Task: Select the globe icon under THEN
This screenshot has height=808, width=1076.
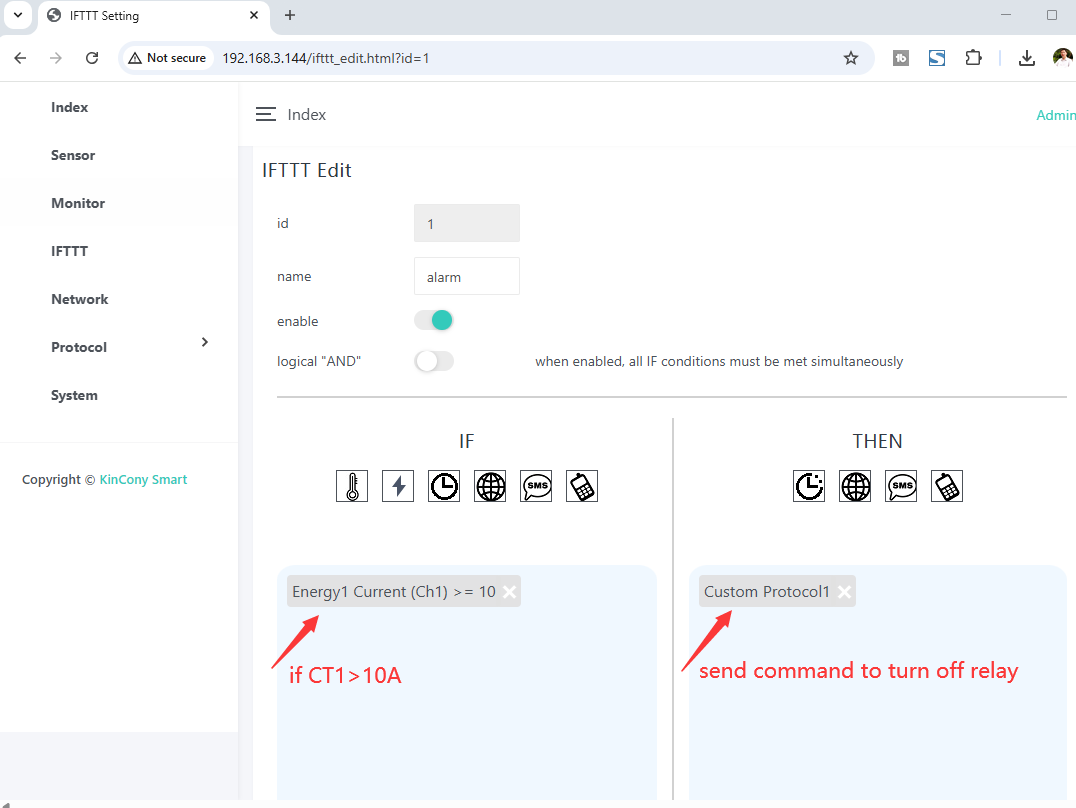Action: click(x=855, y=486)
